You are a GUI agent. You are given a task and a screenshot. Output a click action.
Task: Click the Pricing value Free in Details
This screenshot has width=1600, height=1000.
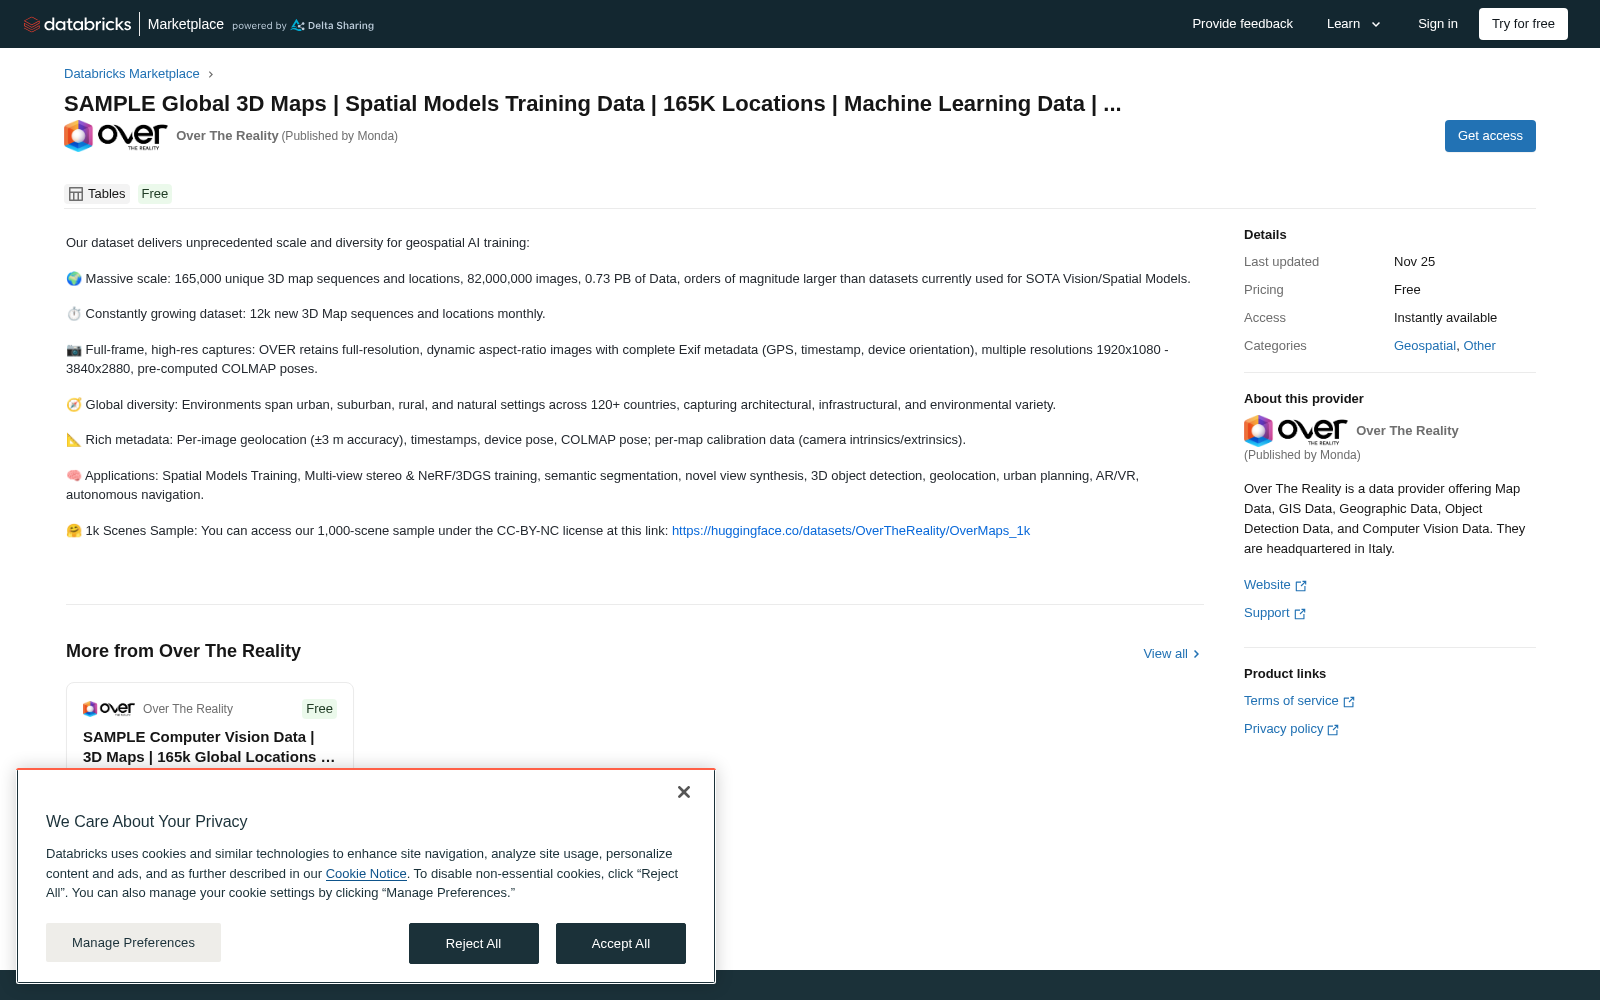[x=1407, y=290]
